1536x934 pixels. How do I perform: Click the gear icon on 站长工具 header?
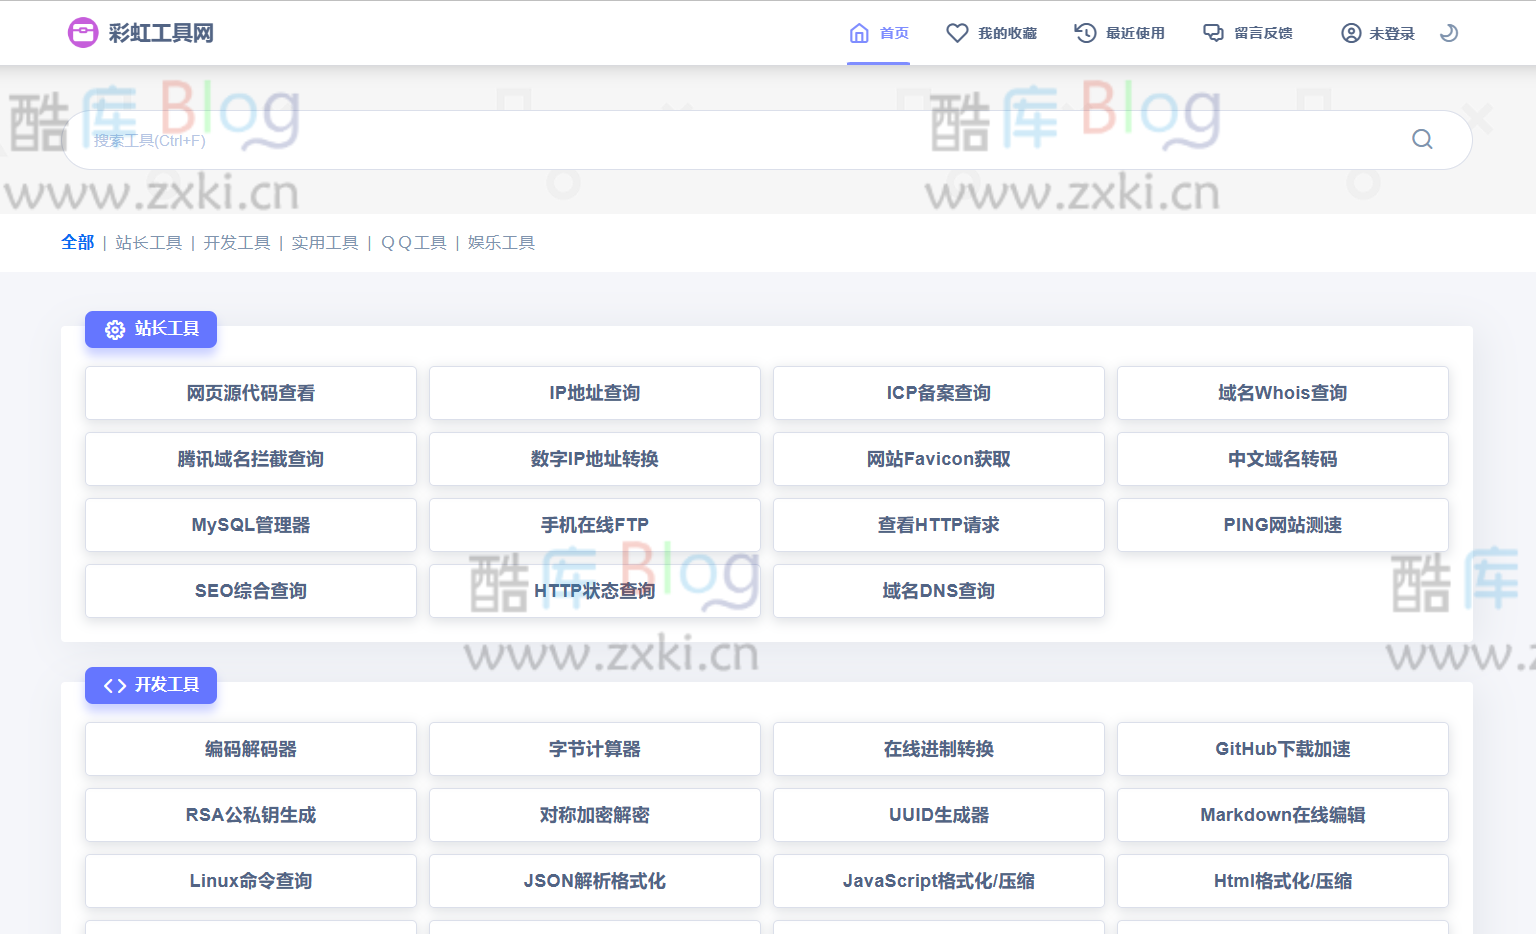click(114, 329)
